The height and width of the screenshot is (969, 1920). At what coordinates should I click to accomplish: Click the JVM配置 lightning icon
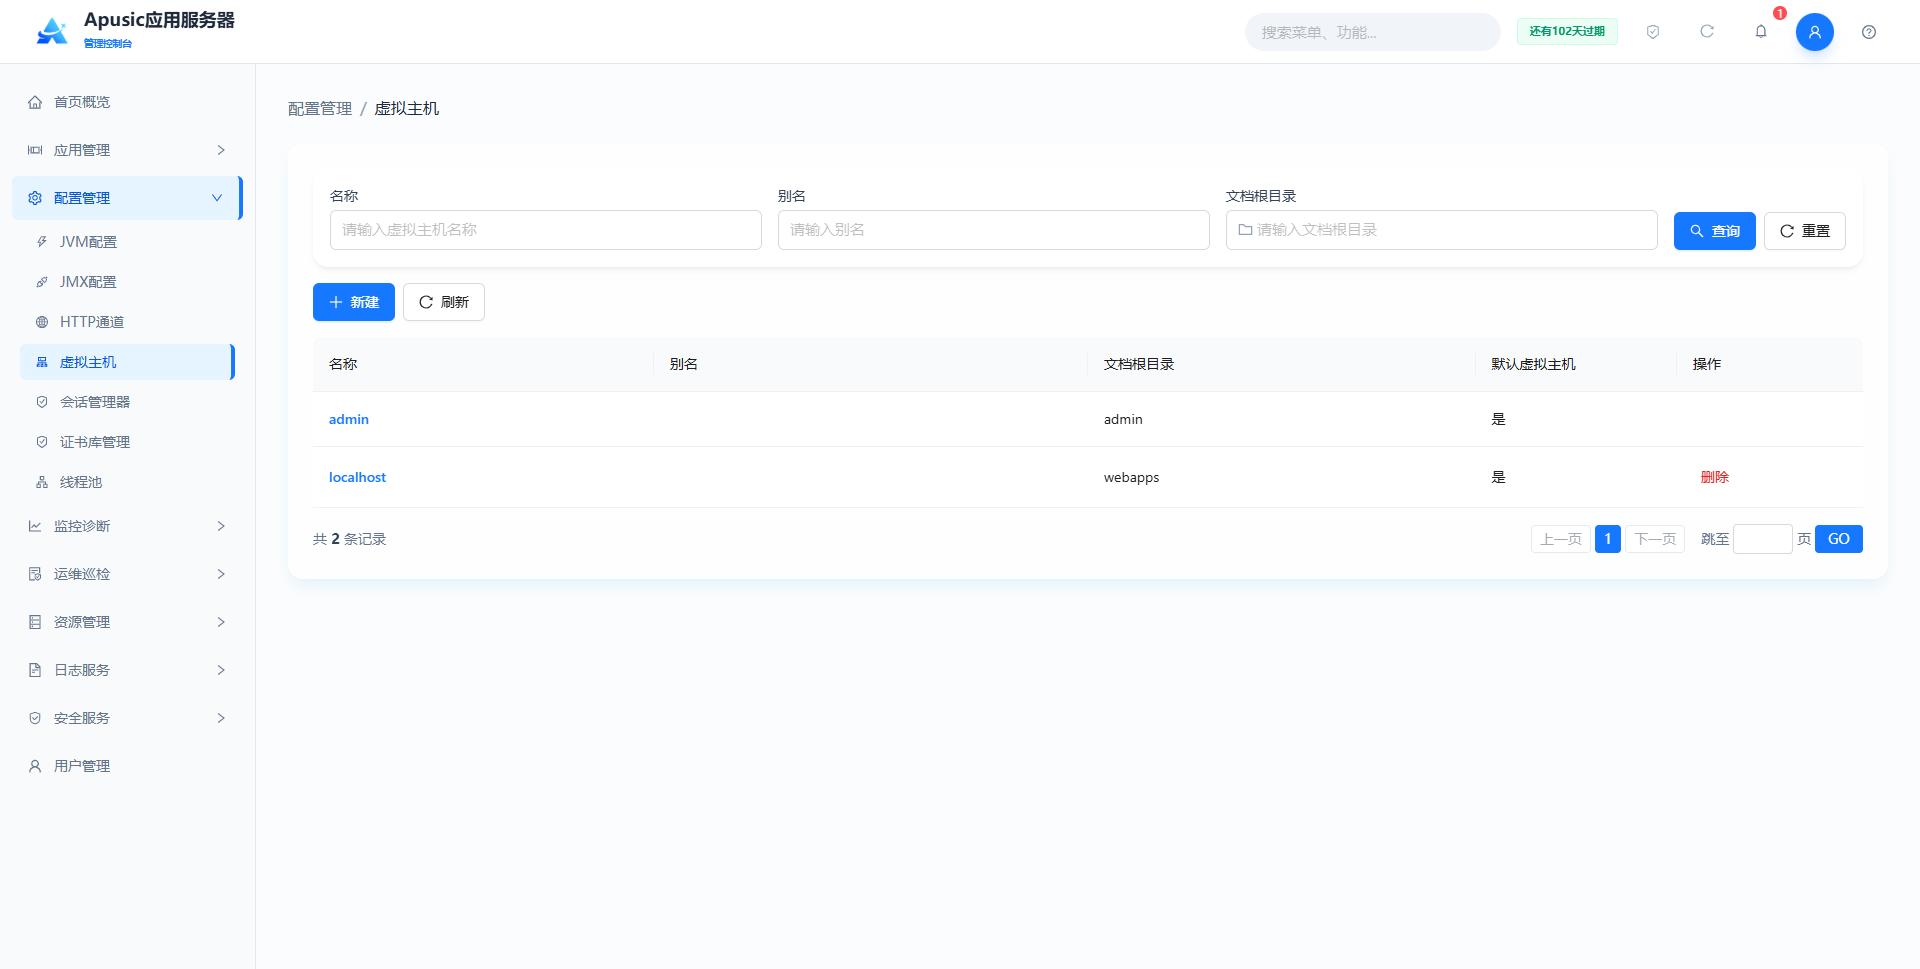tap(42, 242)
